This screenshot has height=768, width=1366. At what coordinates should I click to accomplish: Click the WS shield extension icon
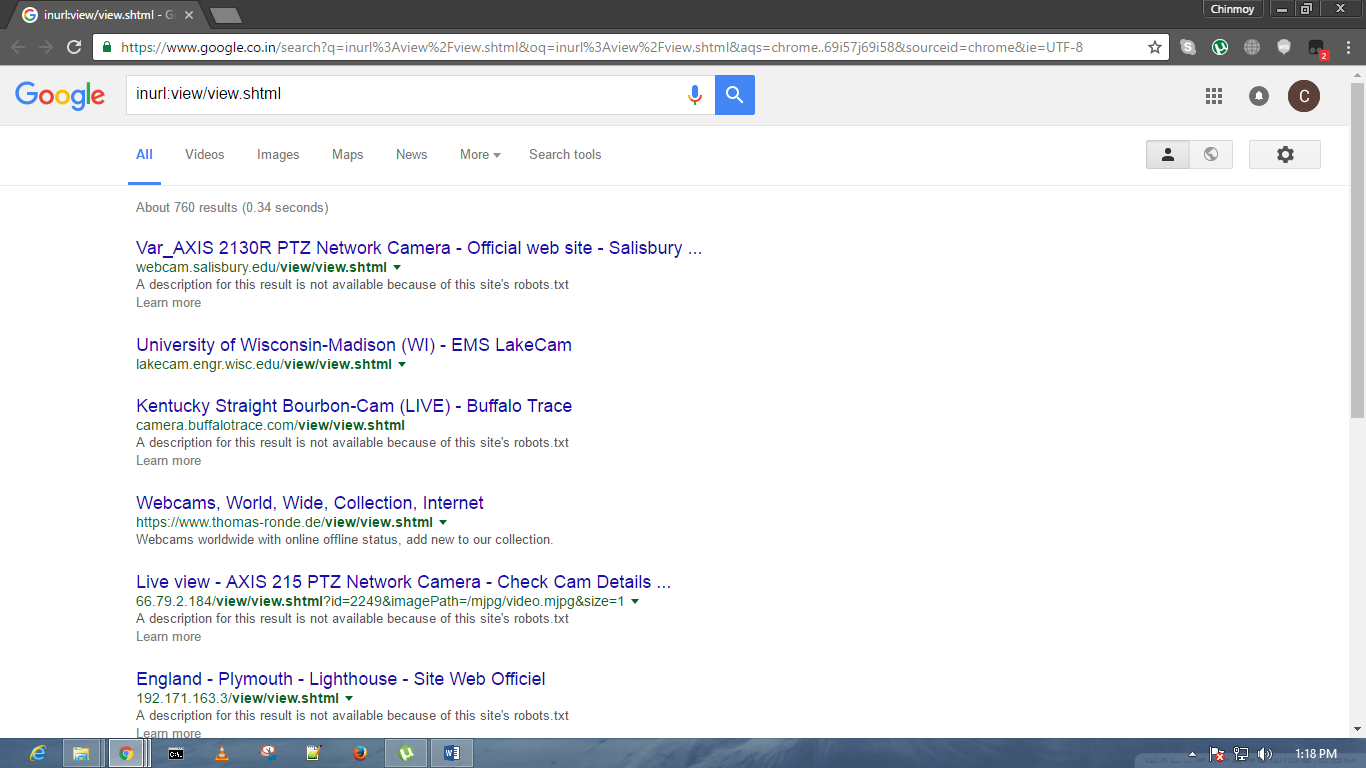[x=1284, y=47]
